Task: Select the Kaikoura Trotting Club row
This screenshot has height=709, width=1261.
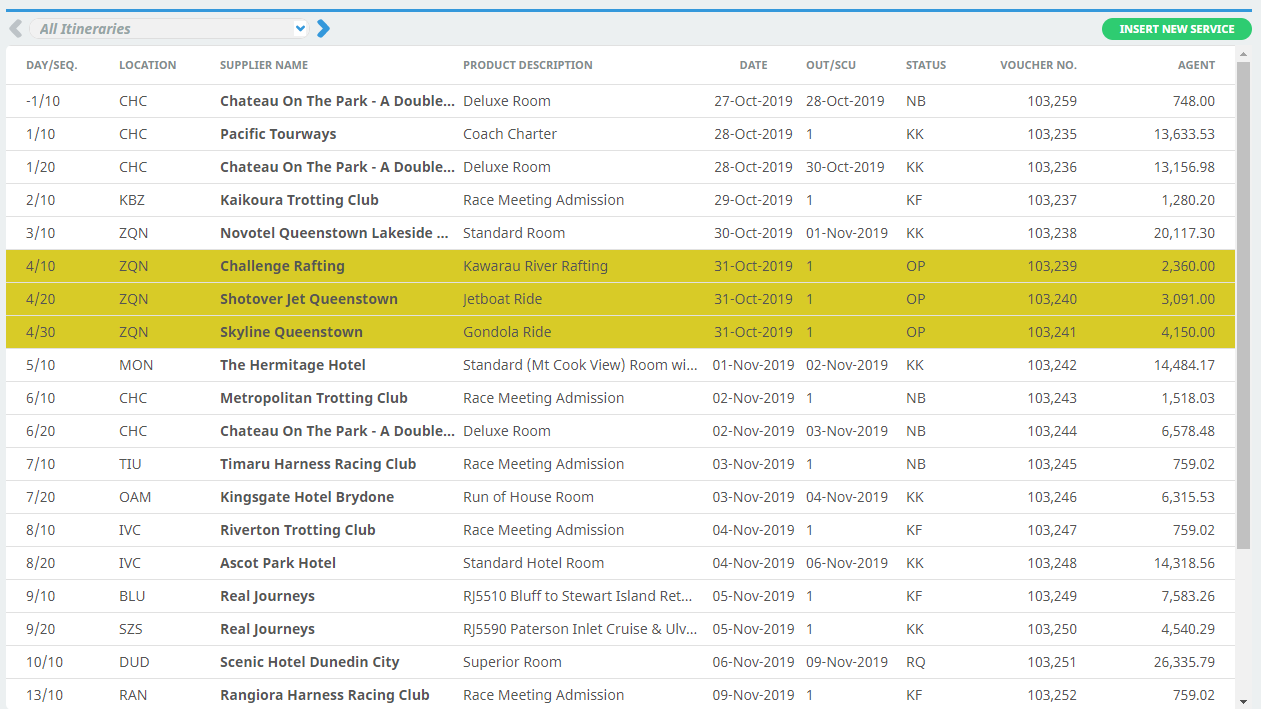Action: tap(620, 200)
